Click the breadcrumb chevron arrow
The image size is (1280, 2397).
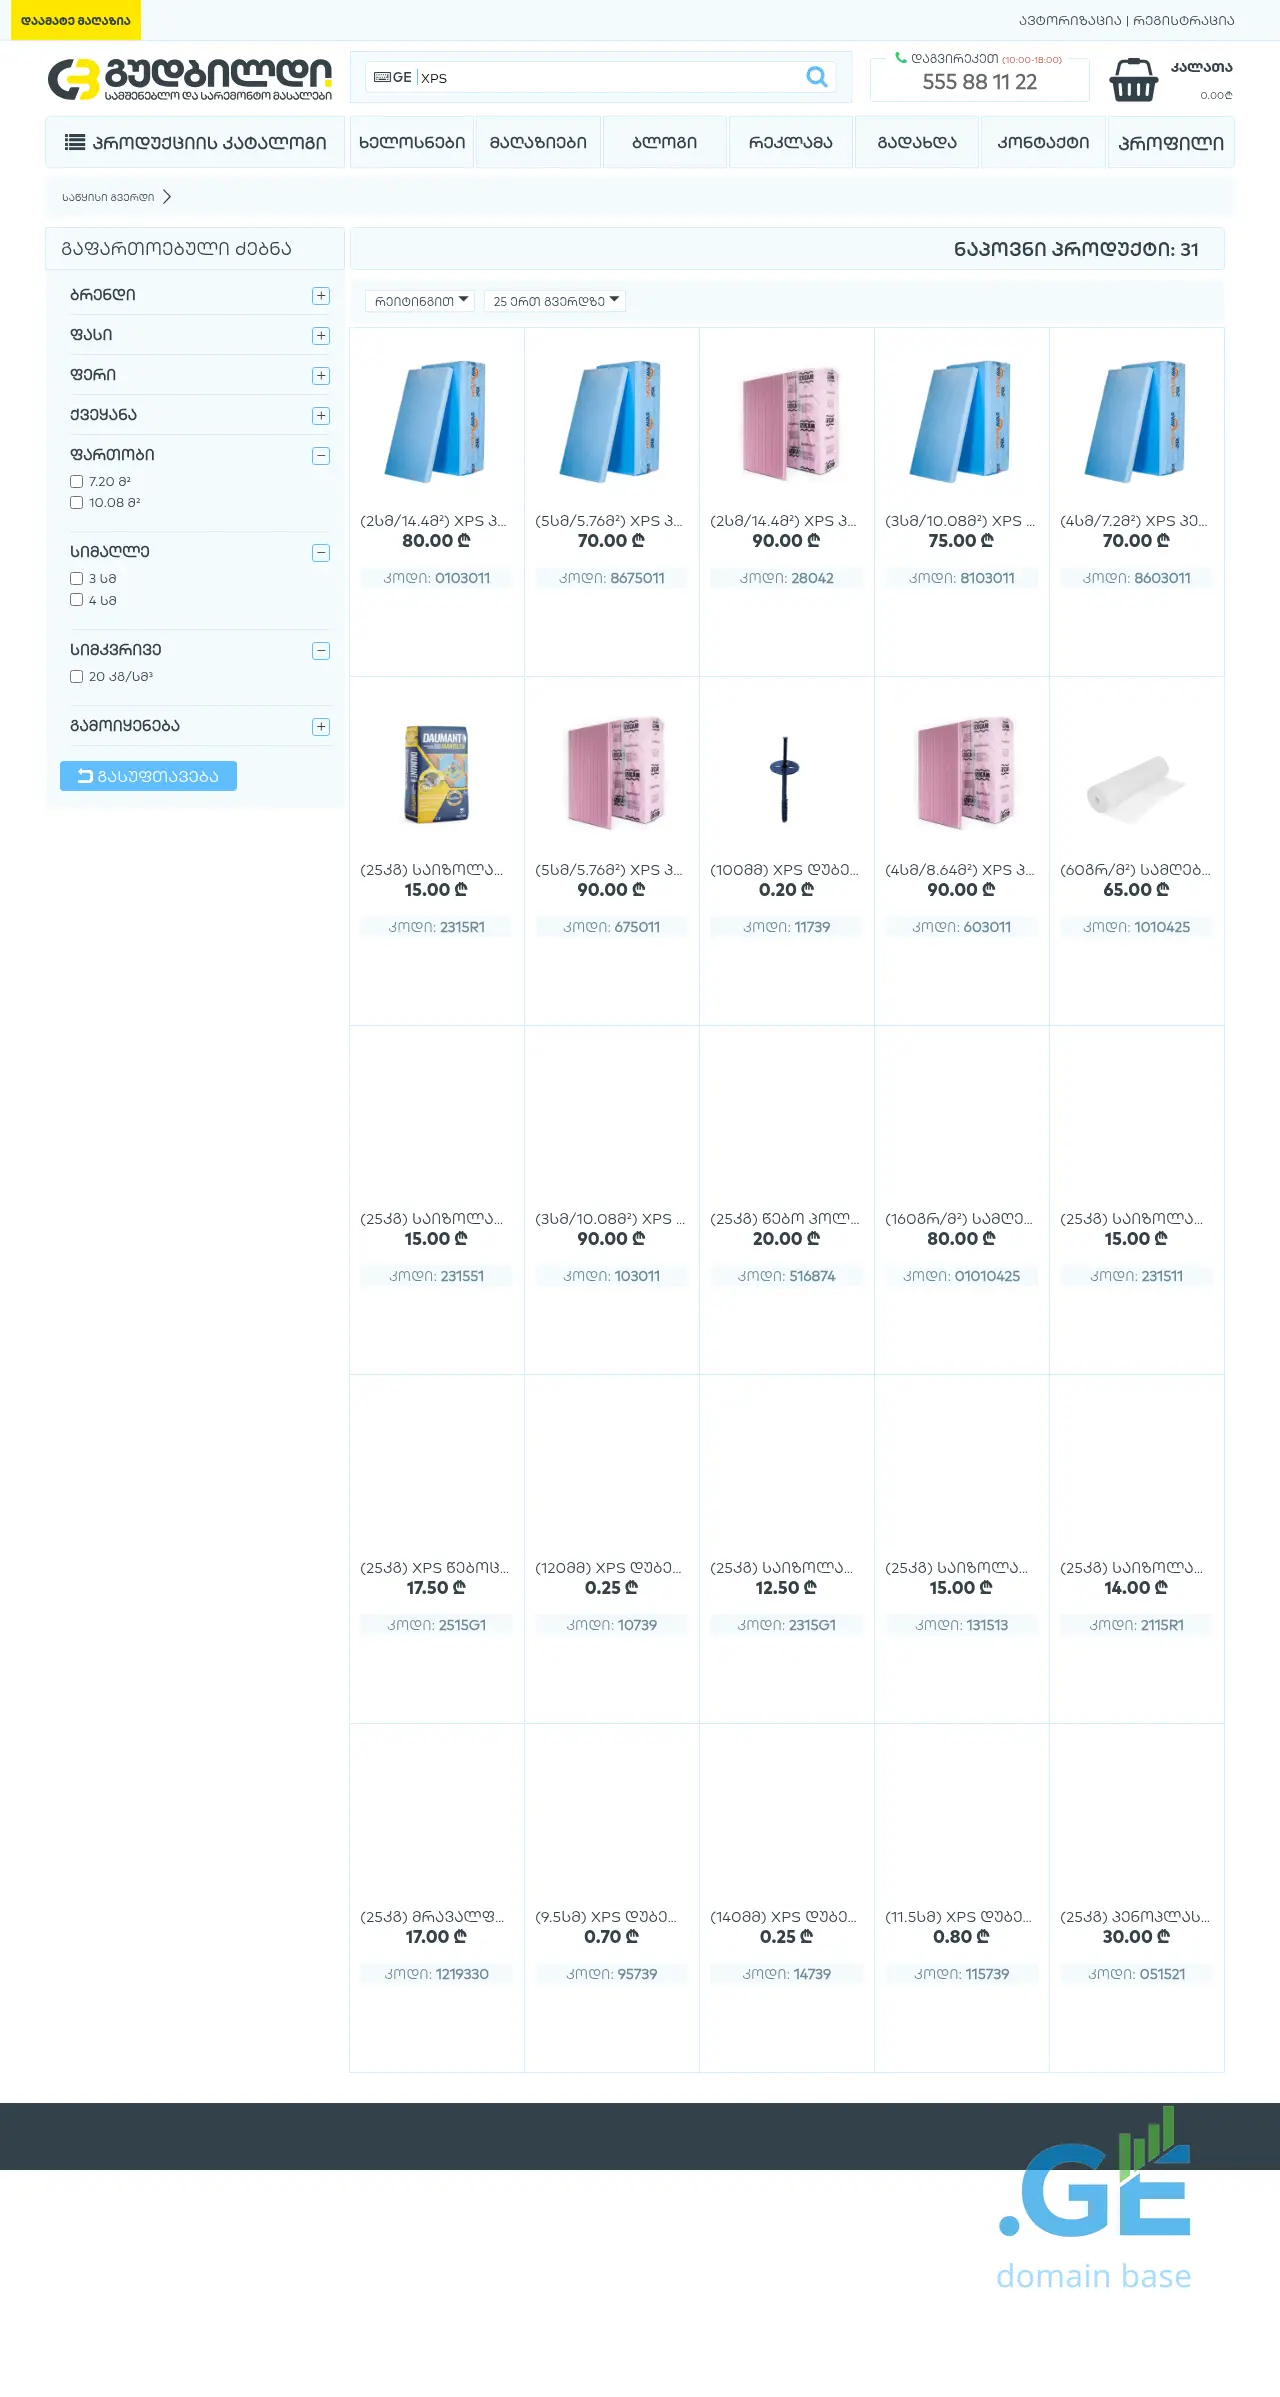(x=167, y=197)
